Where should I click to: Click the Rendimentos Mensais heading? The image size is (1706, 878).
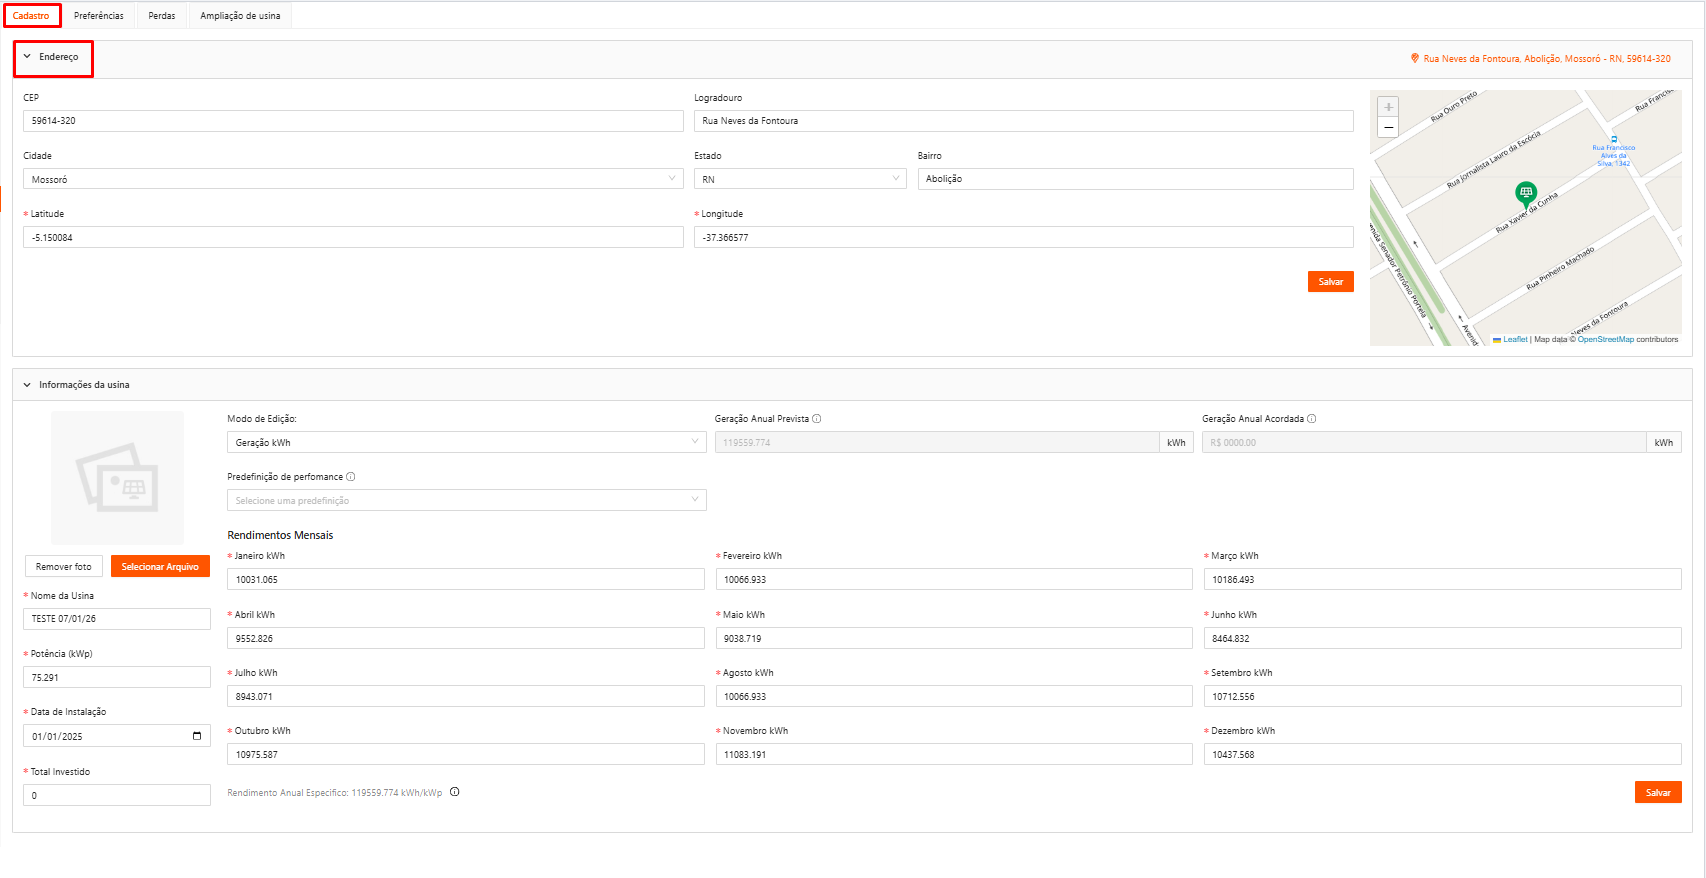click(x=280, y=535)
